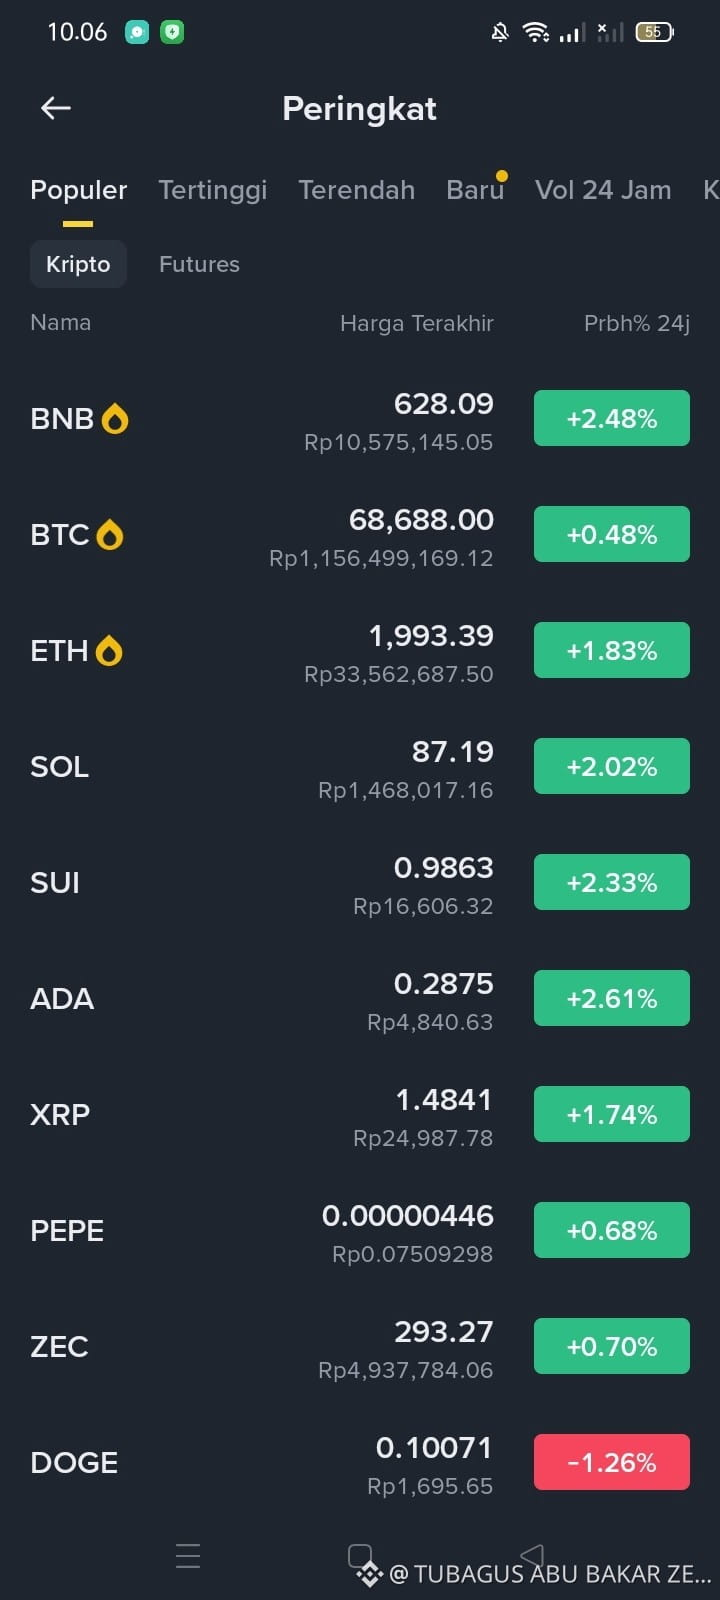Tap the flame icon beside ETH
This screenshot has width=720, height=1600.
109,651
